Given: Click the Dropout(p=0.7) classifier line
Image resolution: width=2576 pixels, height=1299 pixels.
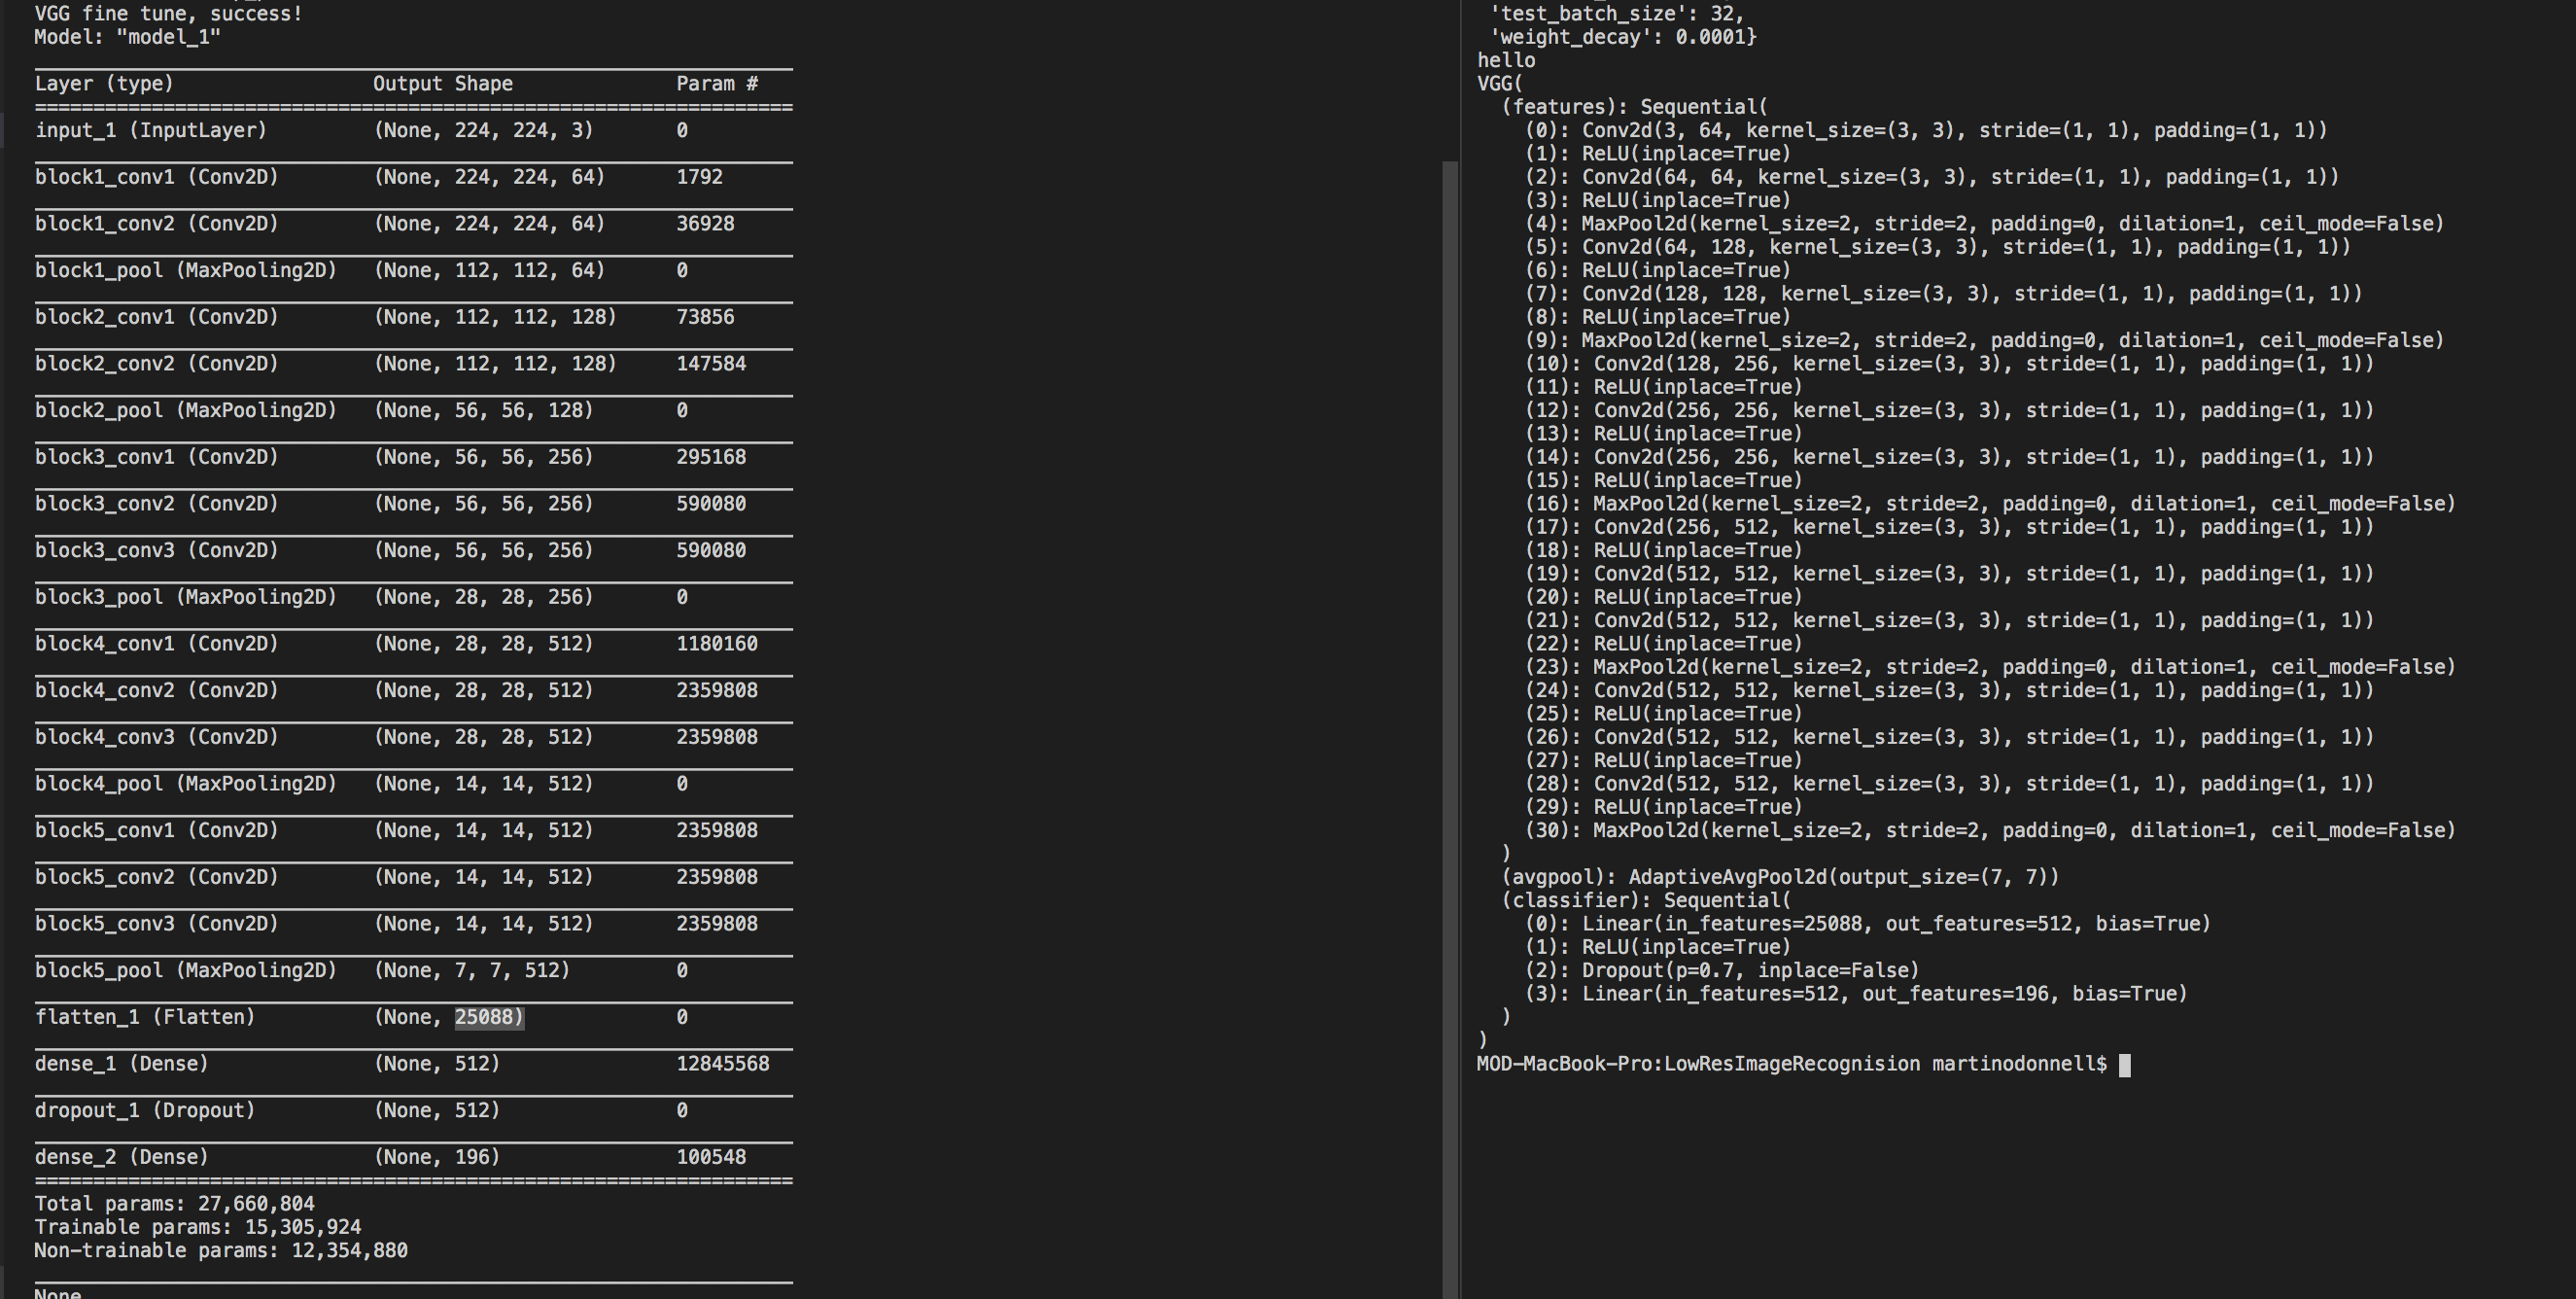Looking at the screenshot, I should 1721,970.
